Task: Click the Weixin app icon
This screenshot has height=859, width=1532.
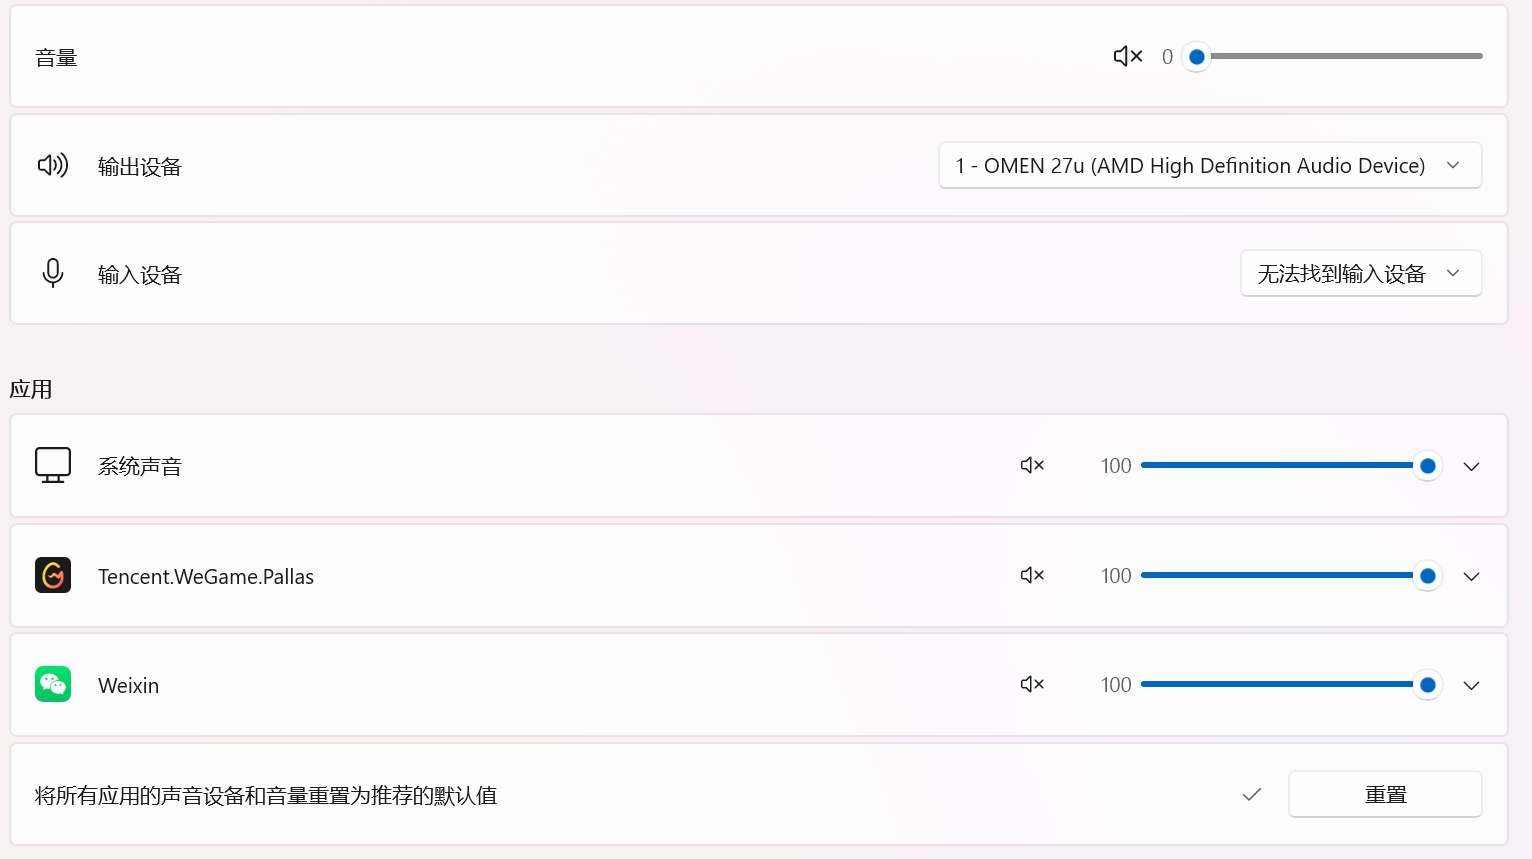Action: [53, 684]
